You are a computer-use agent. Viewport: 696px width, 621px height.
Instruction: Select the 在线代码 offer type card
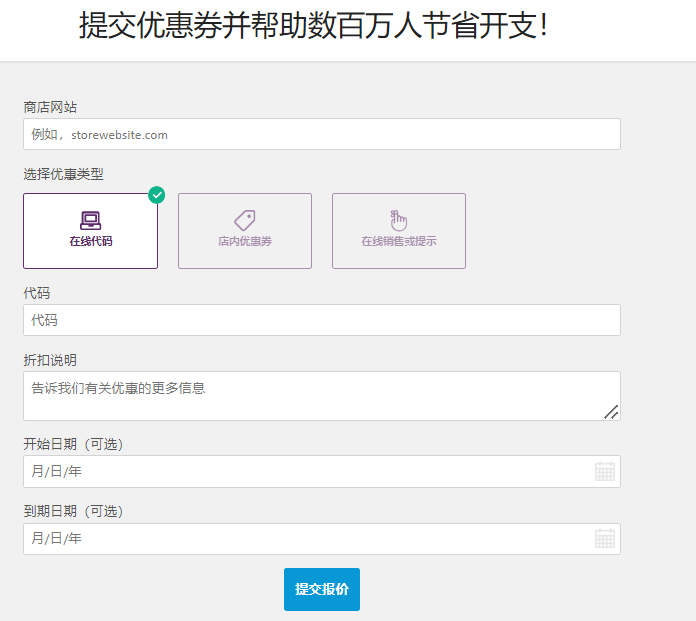click(x=91, y=231)
